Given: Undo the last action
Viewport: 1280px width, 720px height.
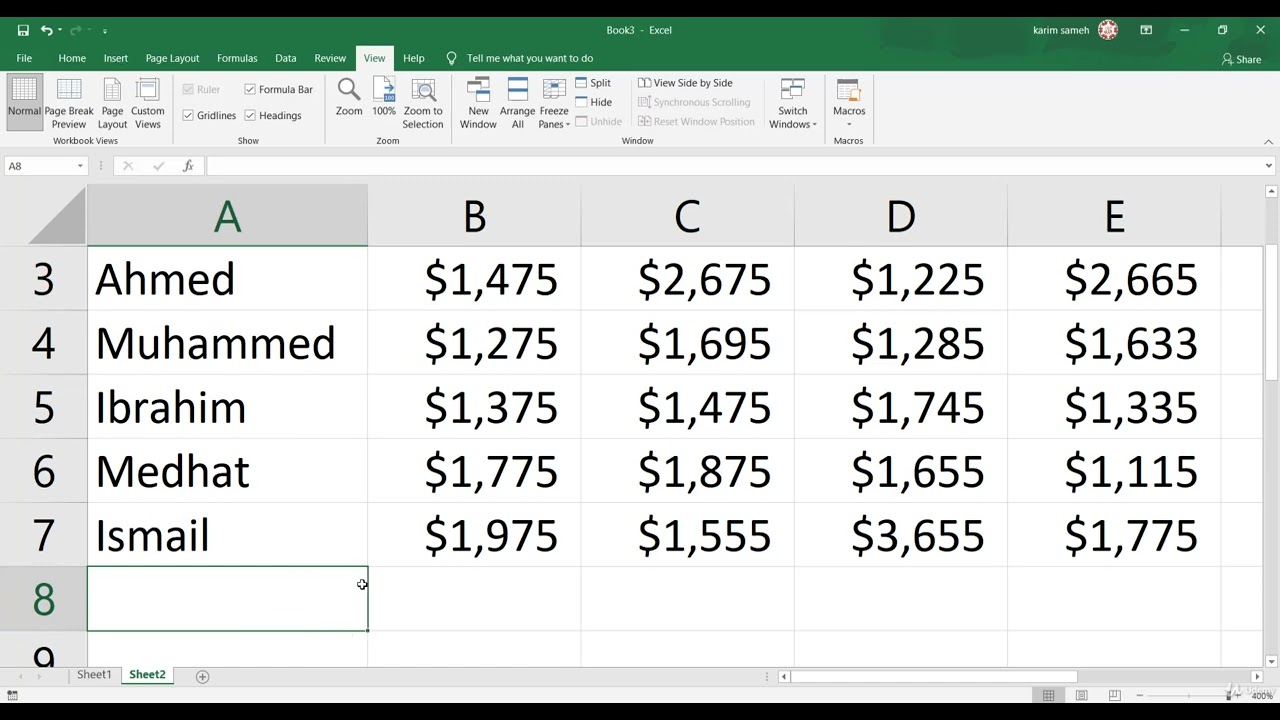Looking at the screenshot, I should coord(45,30).
